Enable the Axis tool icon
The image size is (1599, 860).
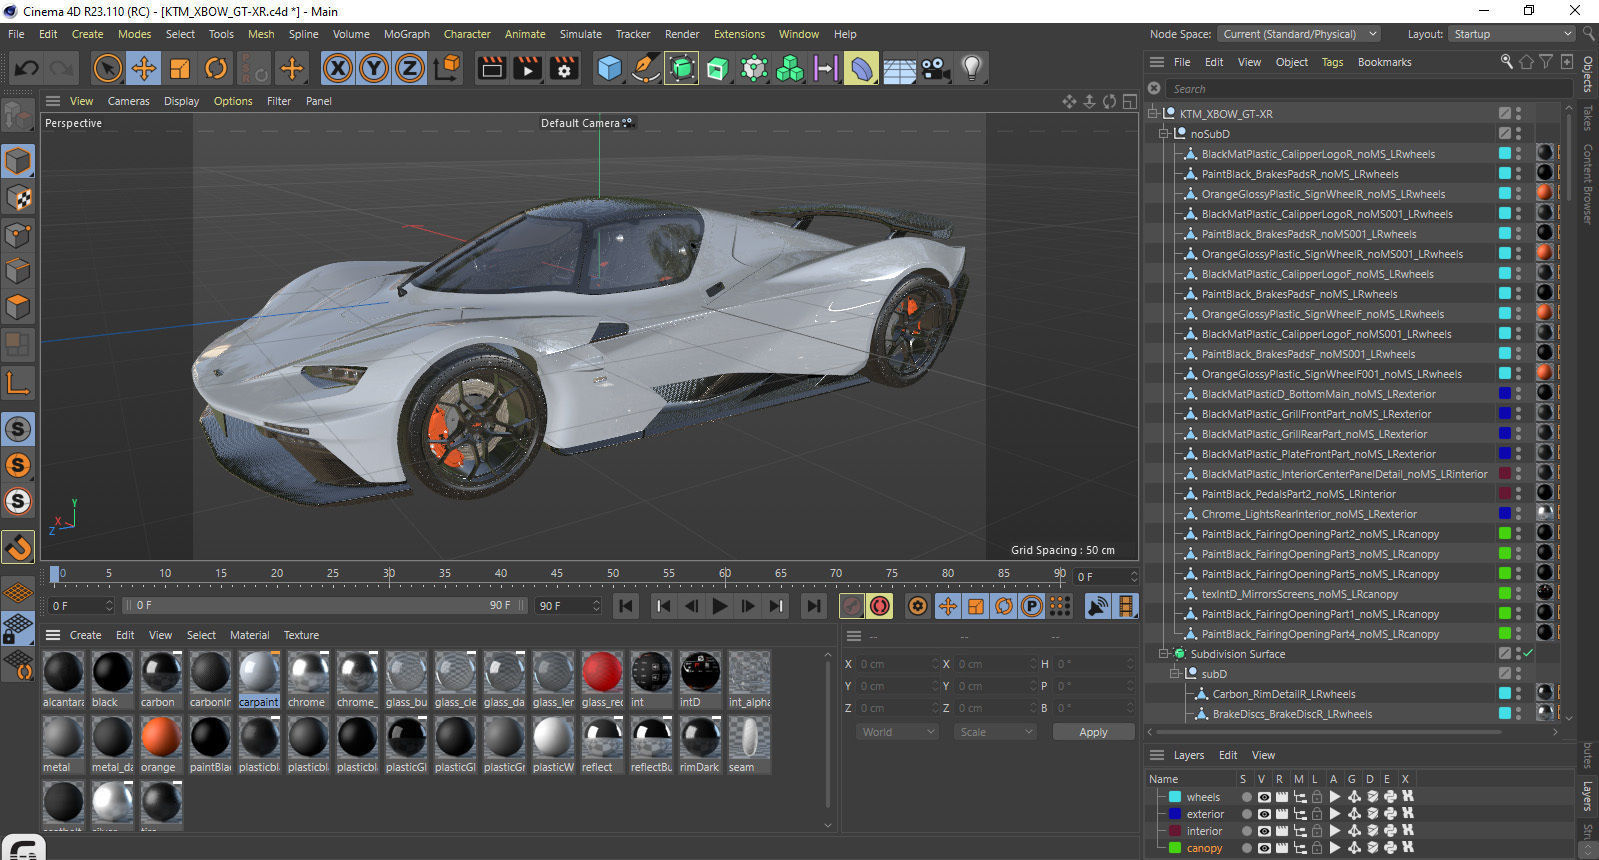coord(18,382)
